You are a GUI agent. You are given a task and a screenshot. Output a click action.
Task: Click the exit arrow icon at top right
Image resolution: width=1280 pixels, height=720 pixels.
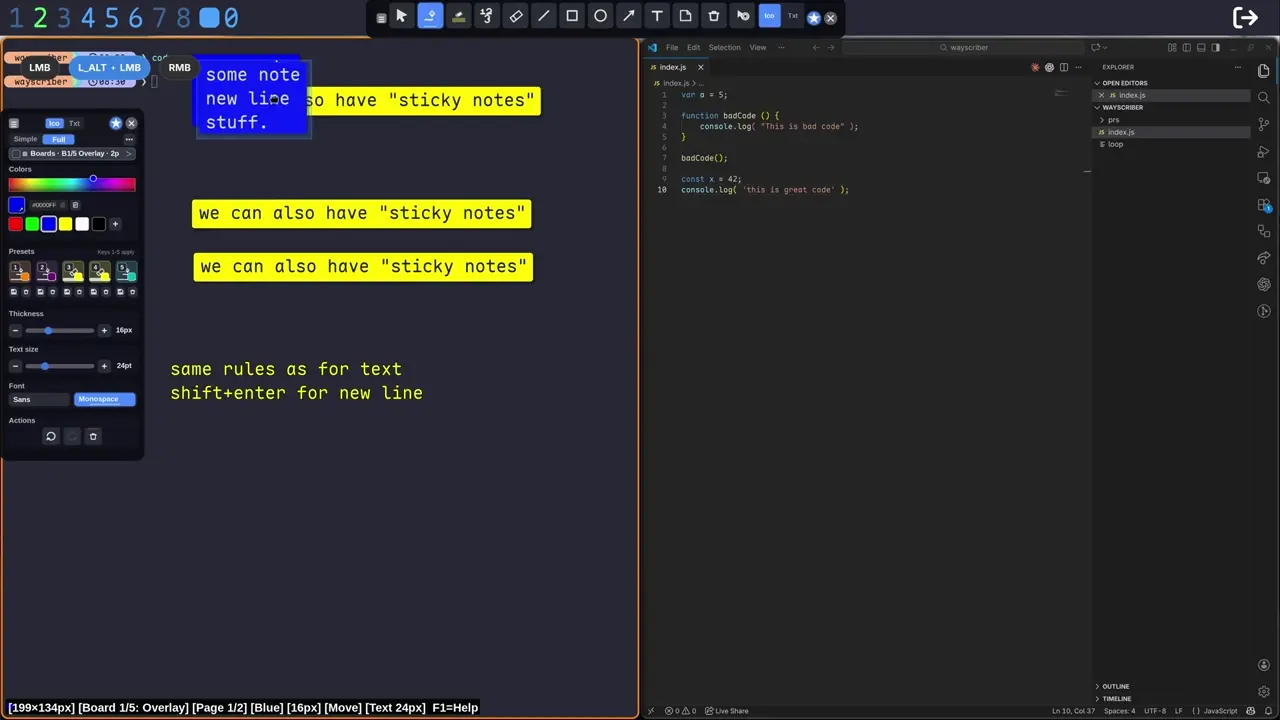click(x=1245, y=17)
